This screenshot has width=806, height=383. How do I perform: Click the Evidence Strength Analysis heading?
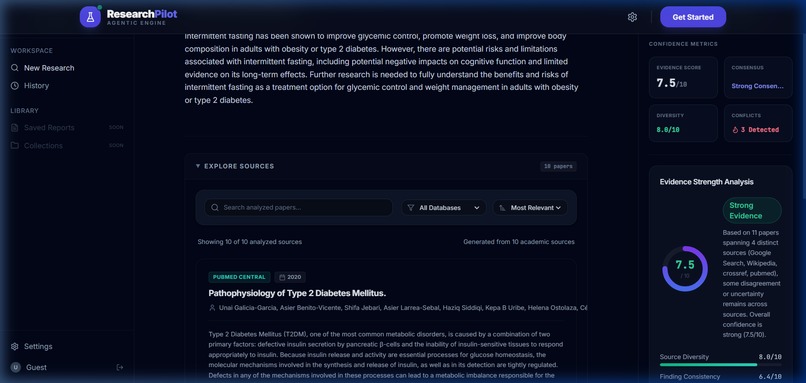(706, 182)
